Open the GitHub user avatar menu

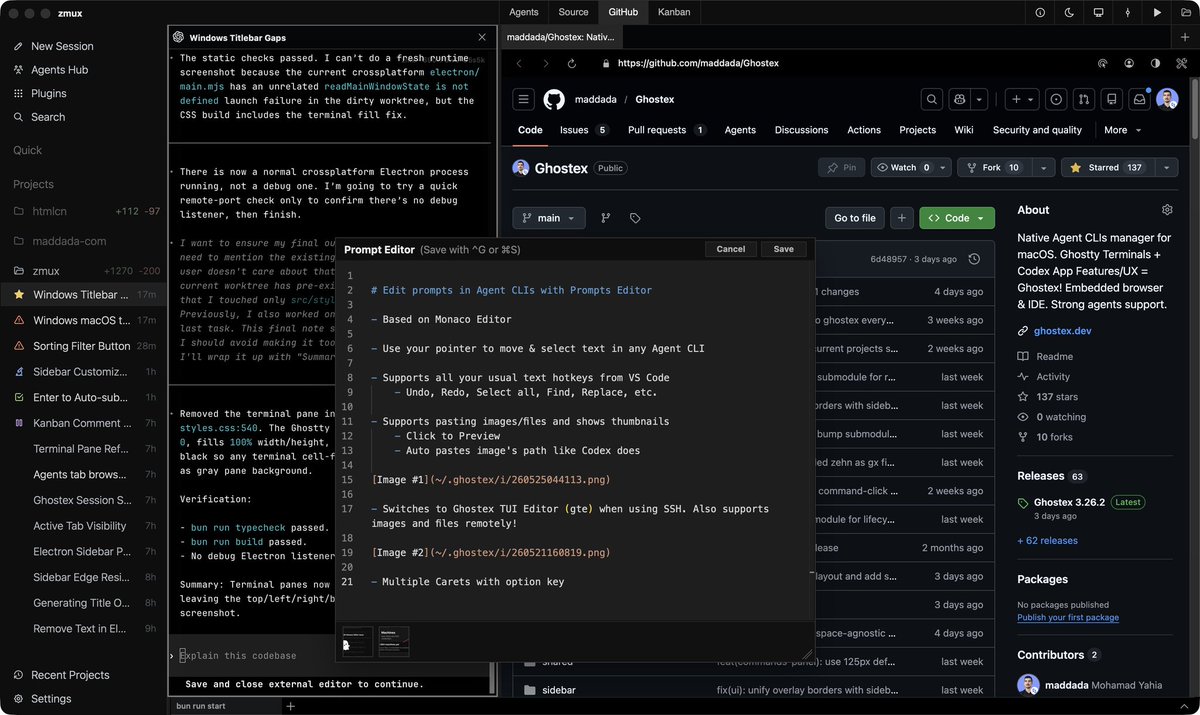(1168, 99)
